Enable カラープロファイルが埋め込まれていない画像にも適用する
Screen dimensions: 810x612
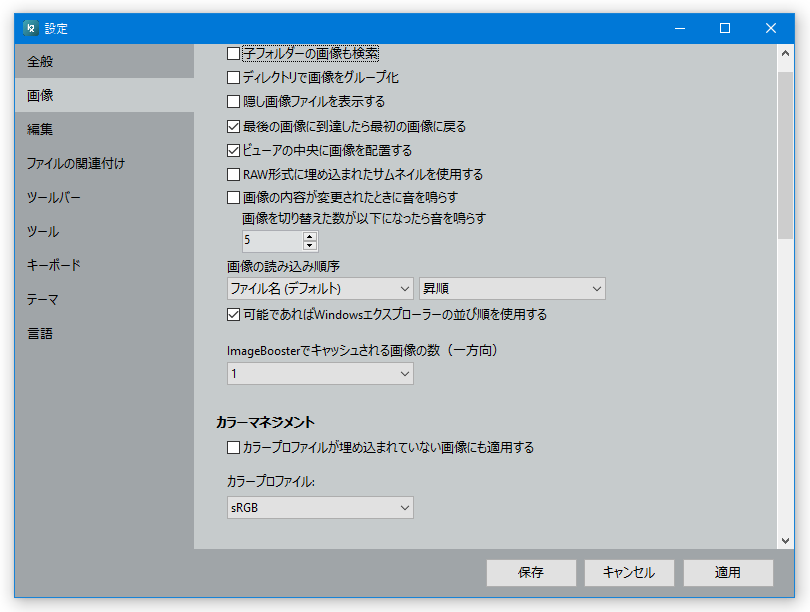pos(233,447)
